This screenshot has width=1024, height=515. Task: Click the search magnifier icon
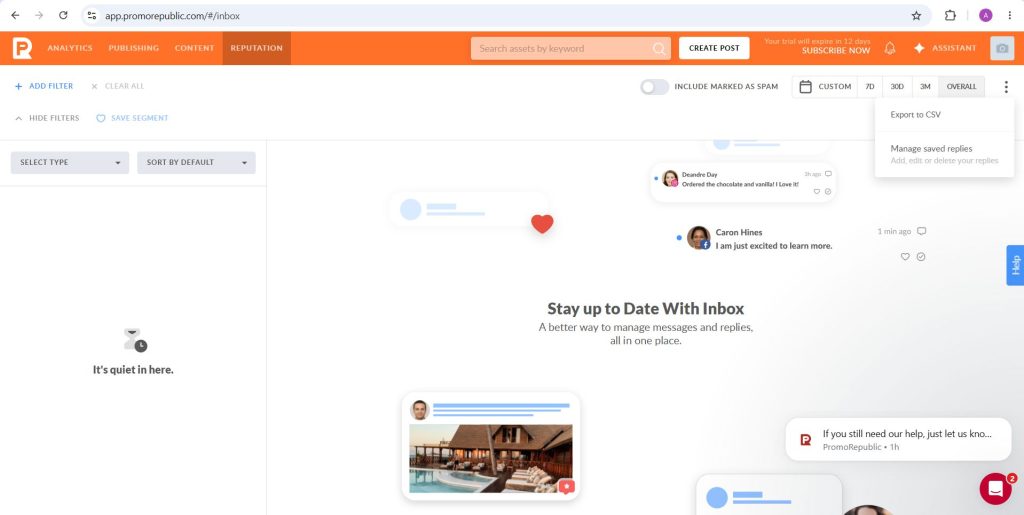point(659,48)
